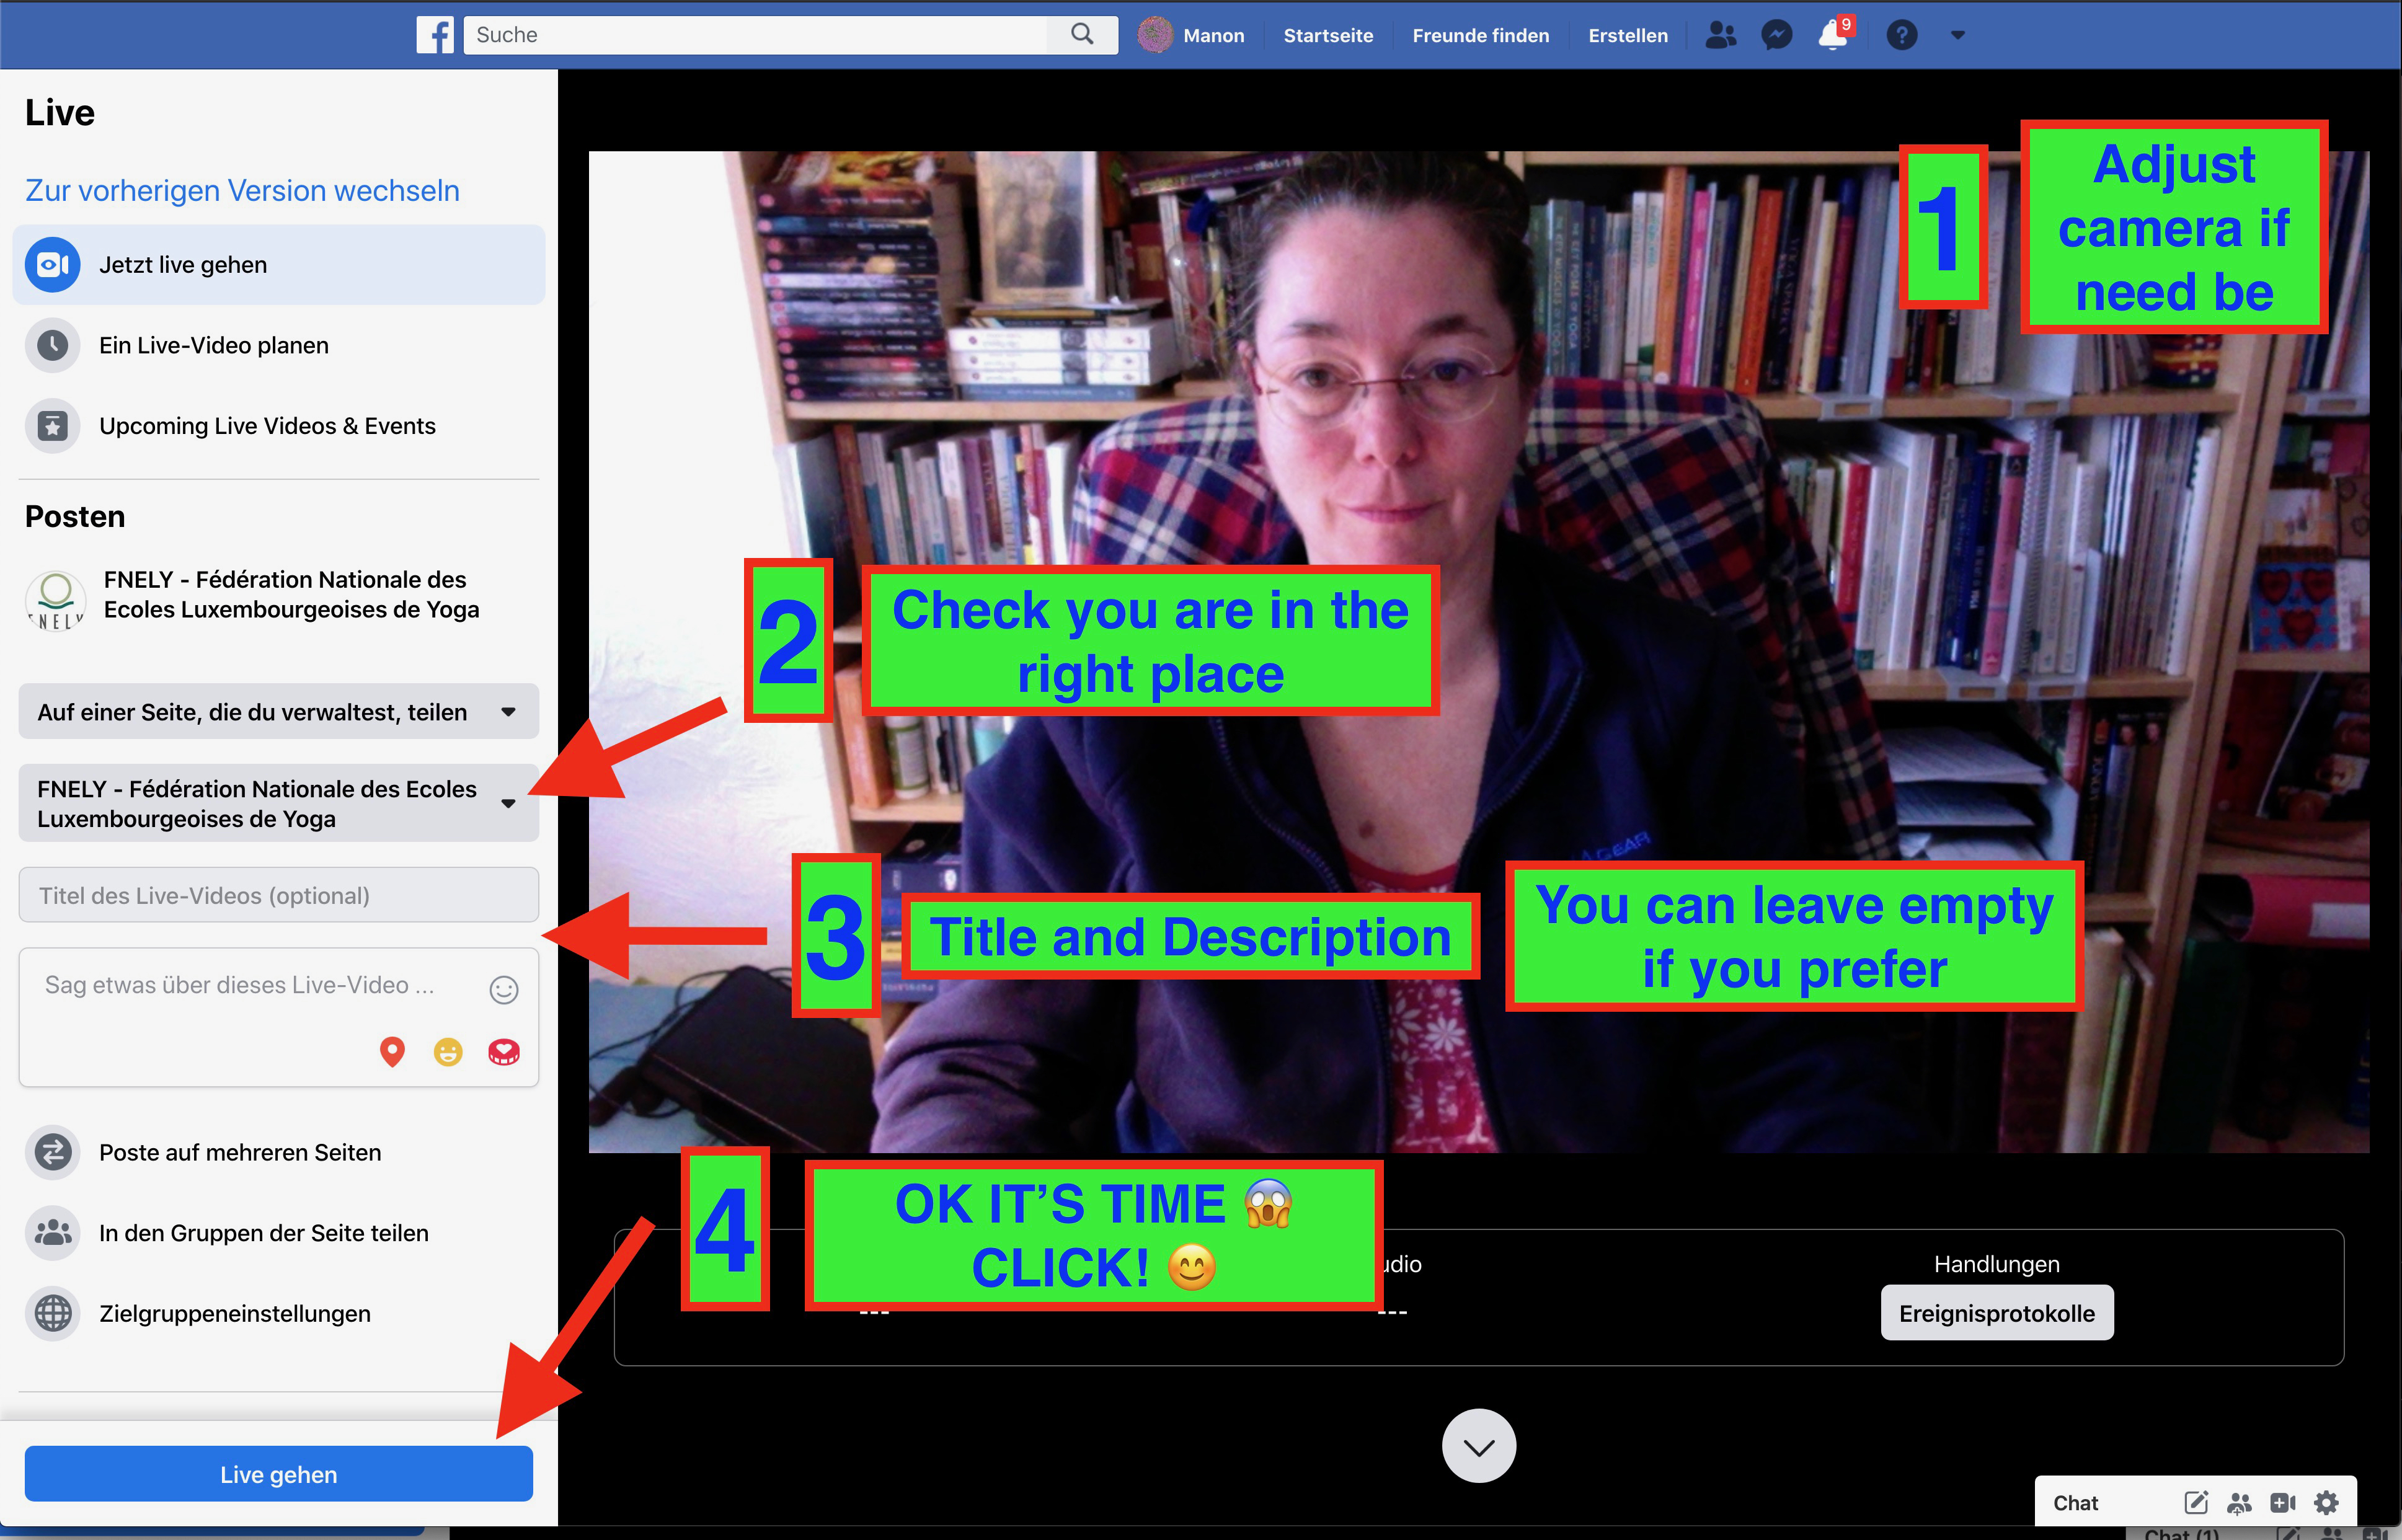The height and width of the screenshot is (1540, 2402).
Task: Add location pin to the post
Action: (392, 1051)
